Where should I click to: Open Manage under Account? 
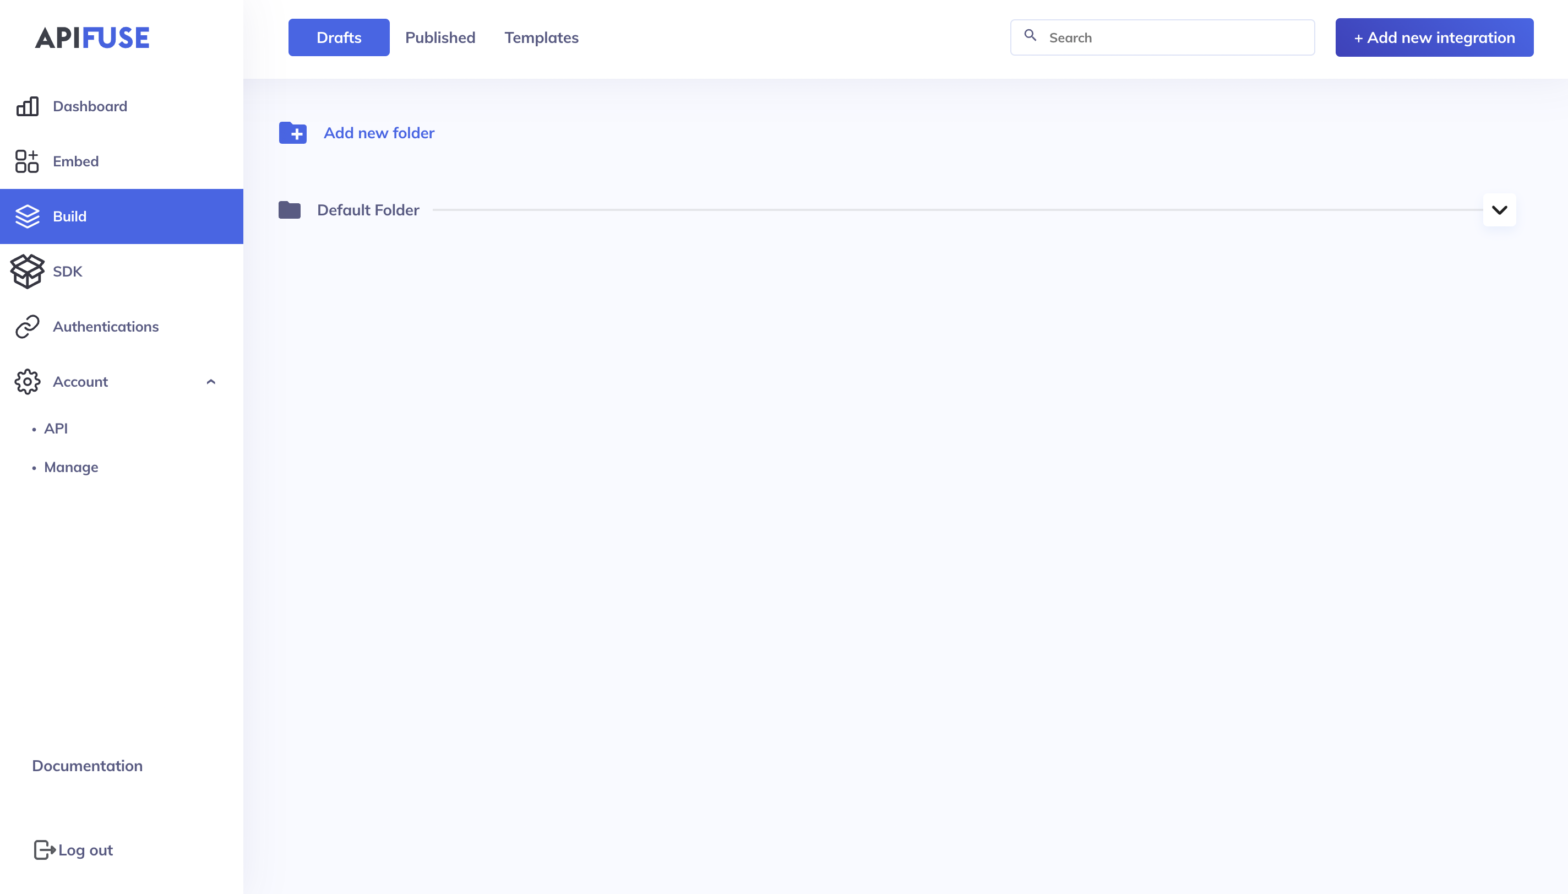pos(71,467)
